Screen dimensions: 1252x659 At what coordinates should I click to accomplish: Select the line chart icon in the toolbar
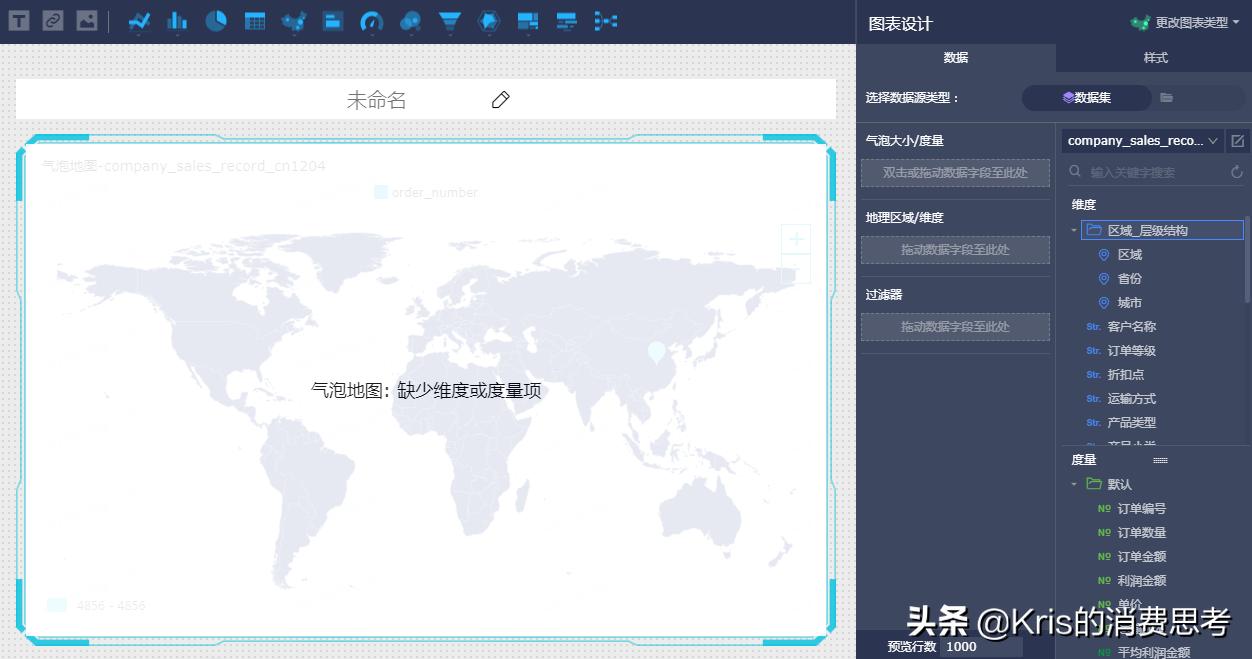point(138,21)
